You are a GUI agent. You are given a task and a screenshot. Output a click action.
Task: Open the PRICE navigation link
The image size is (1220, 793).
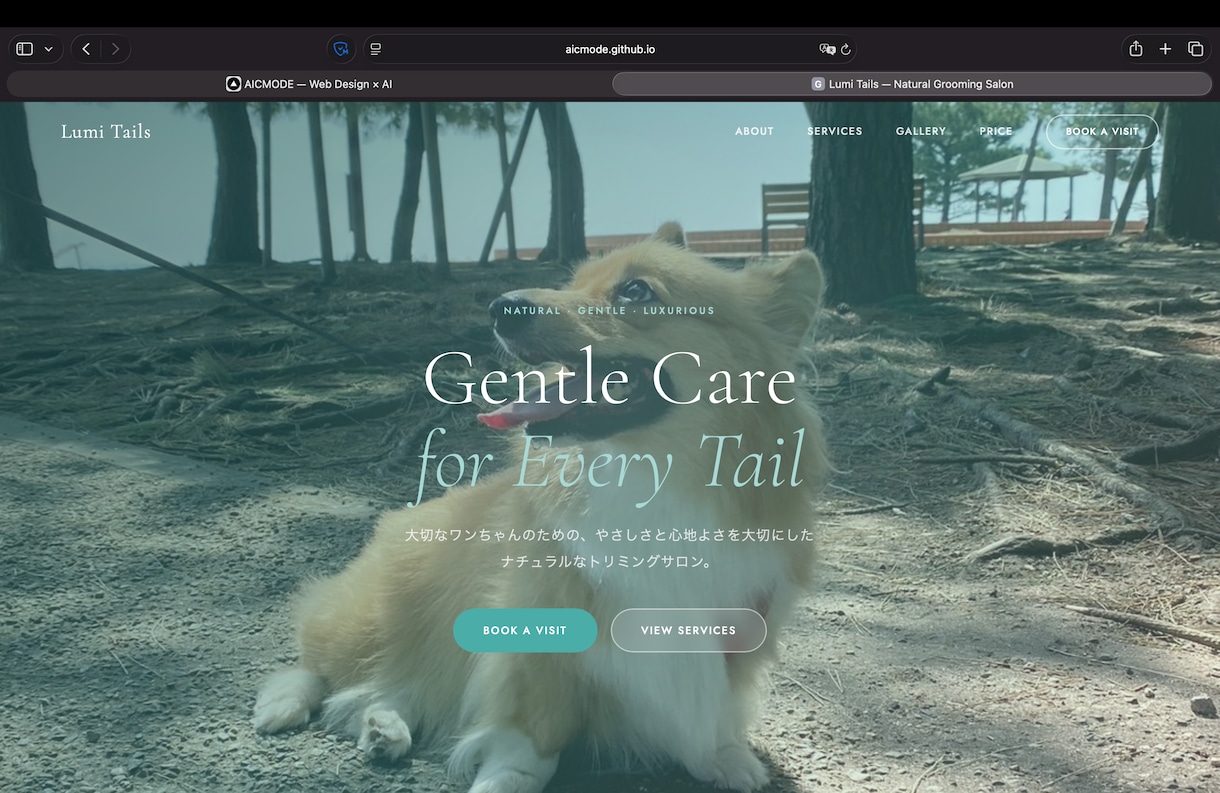(996, 131)
